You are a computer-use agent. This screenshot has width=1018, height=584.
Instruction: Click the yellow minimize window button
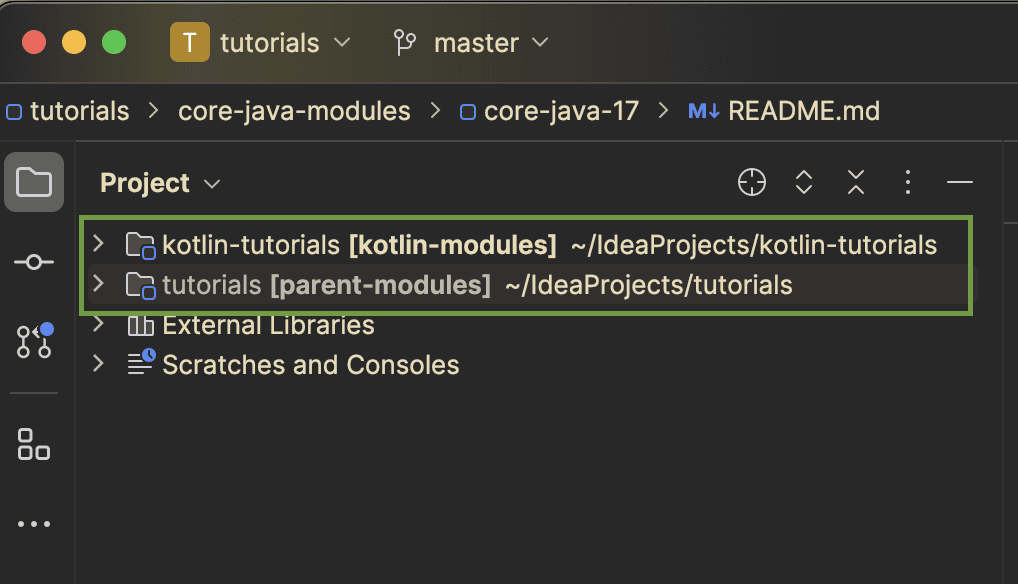(74, 43)
